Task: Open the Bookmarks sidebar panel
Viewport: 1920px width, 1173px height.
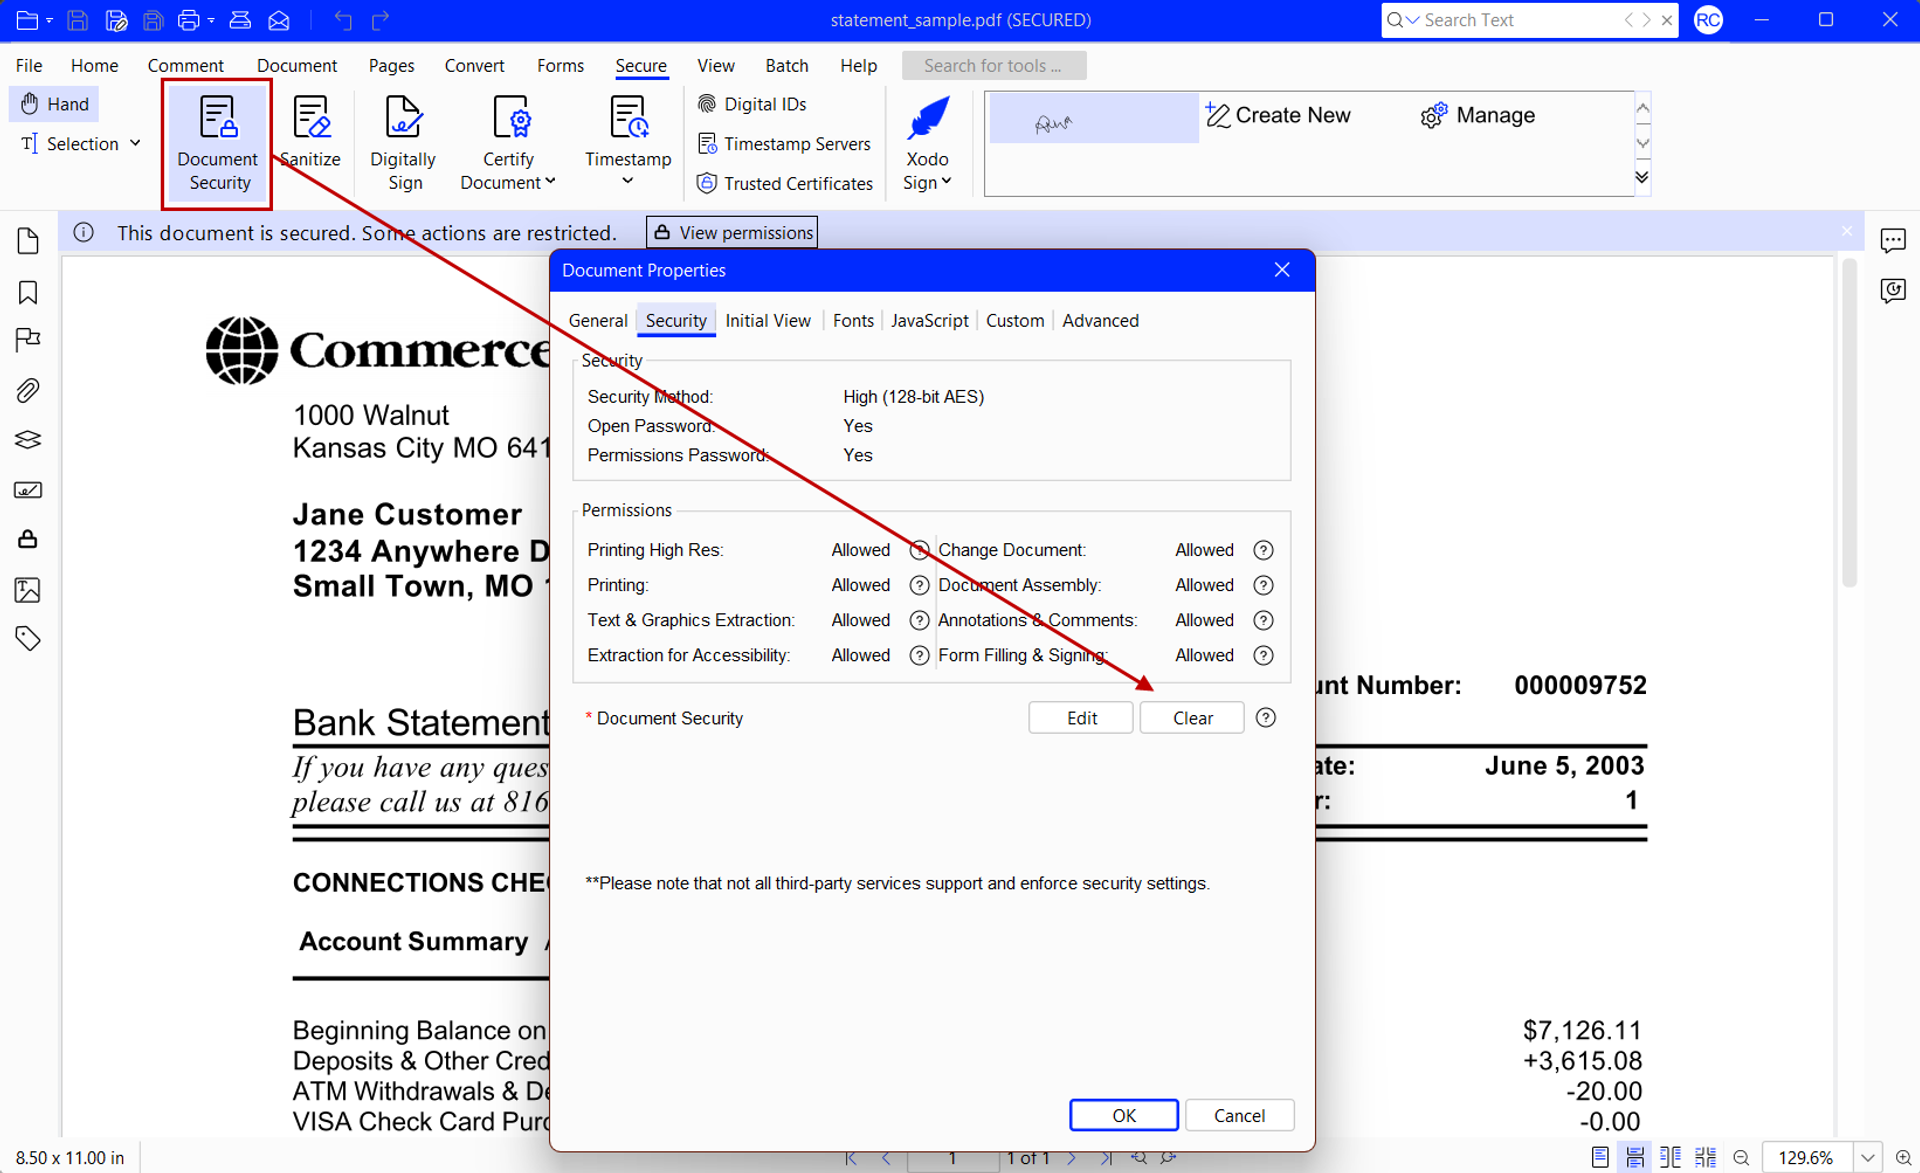Action: [28, 292]
